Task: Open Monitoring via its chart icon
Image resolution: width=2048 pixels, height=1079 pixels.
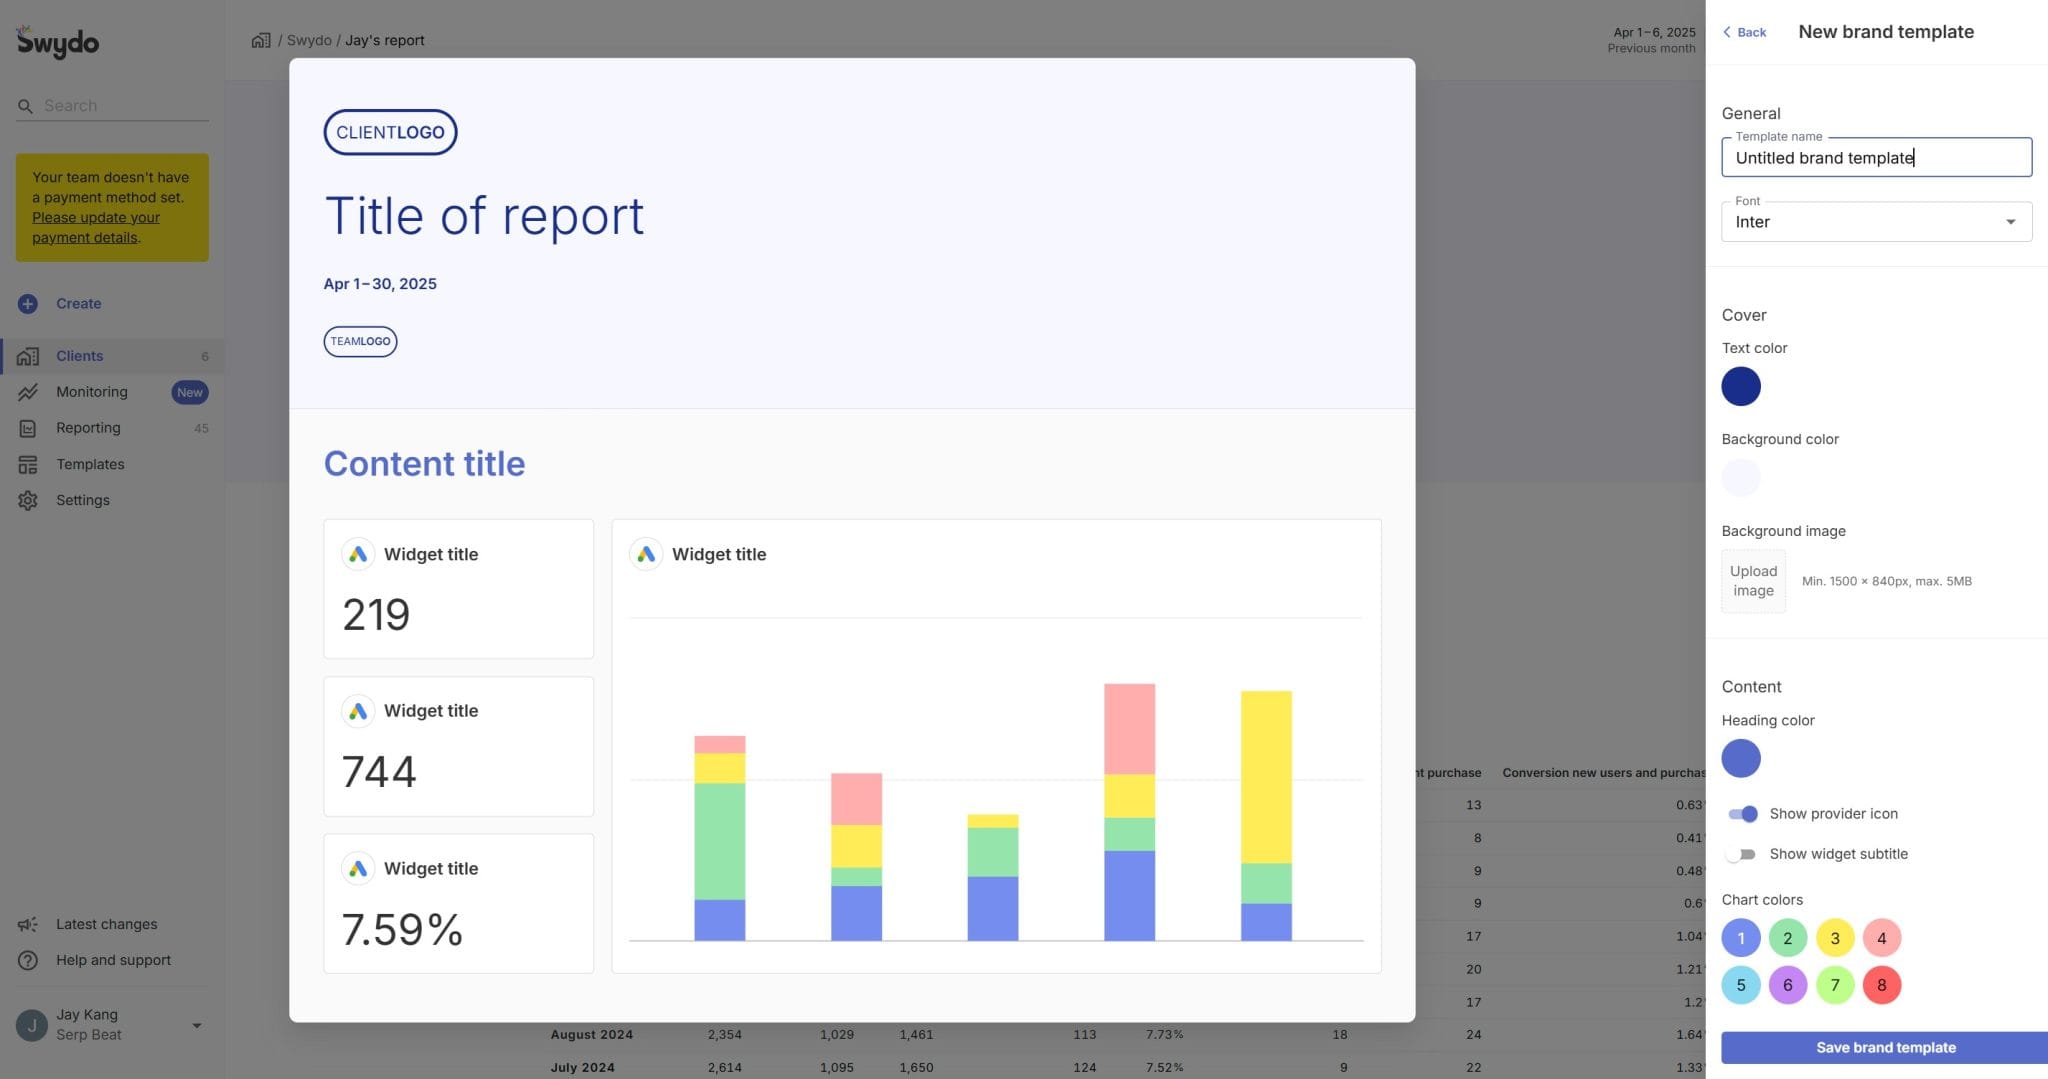Action: pyautogui.click(x=28, y=392)
